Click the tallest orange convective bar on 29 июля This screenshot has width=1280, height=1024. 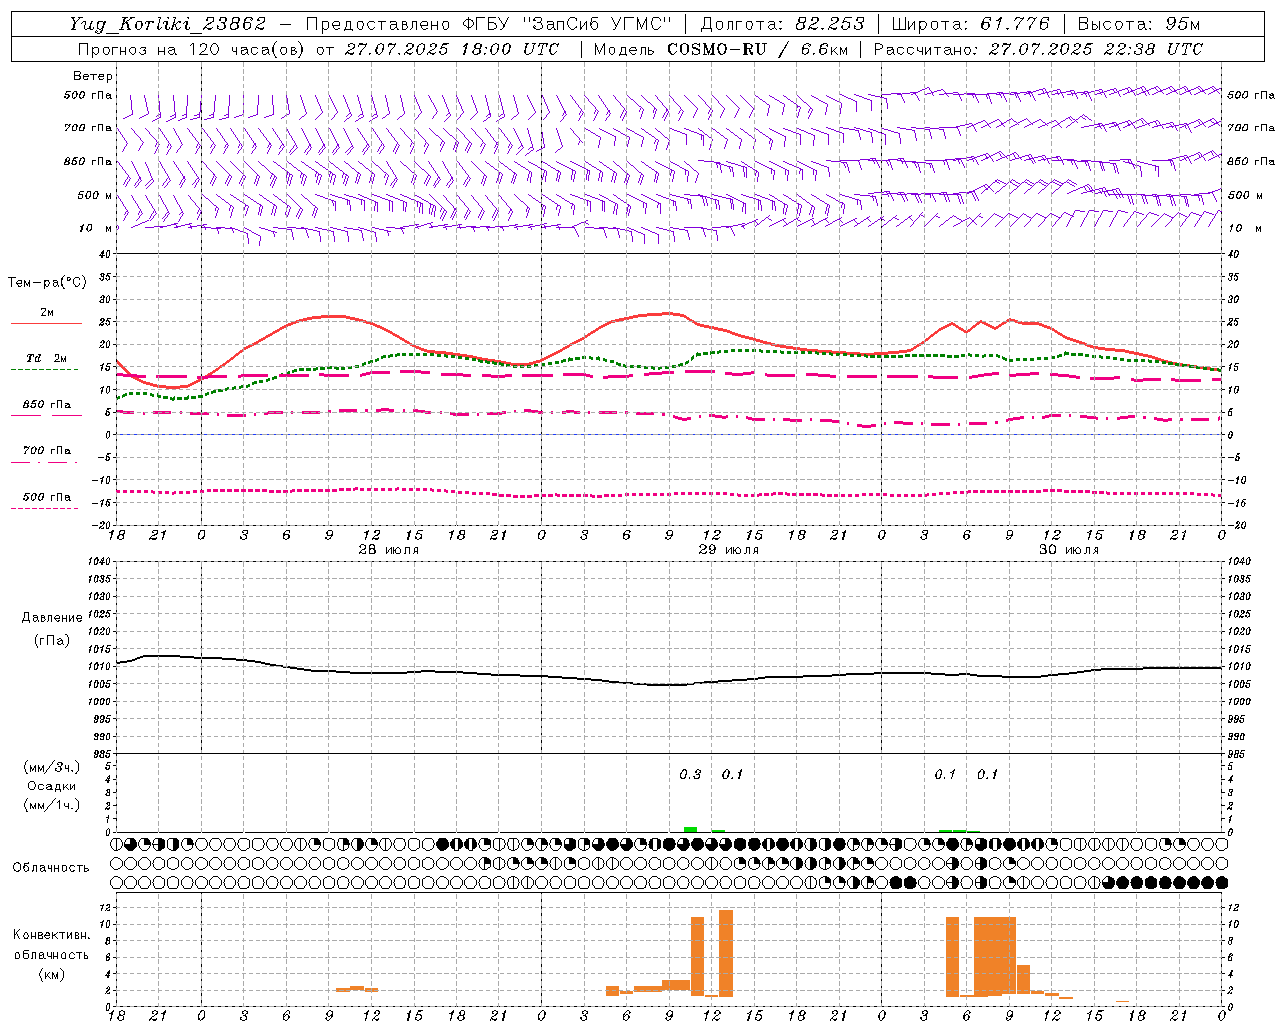726,953
